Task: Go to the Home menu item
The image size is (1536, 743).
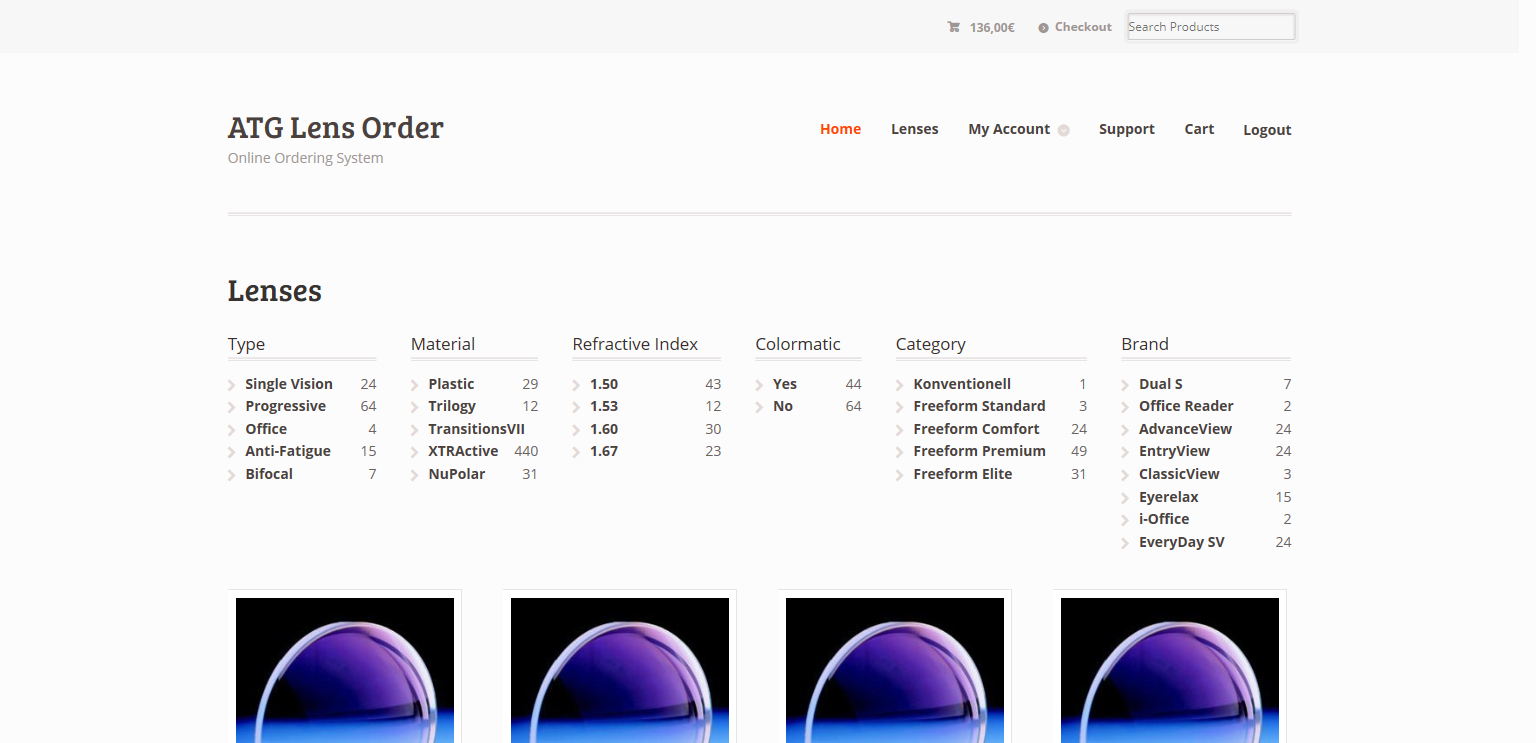Action: [x=840, y=129]
